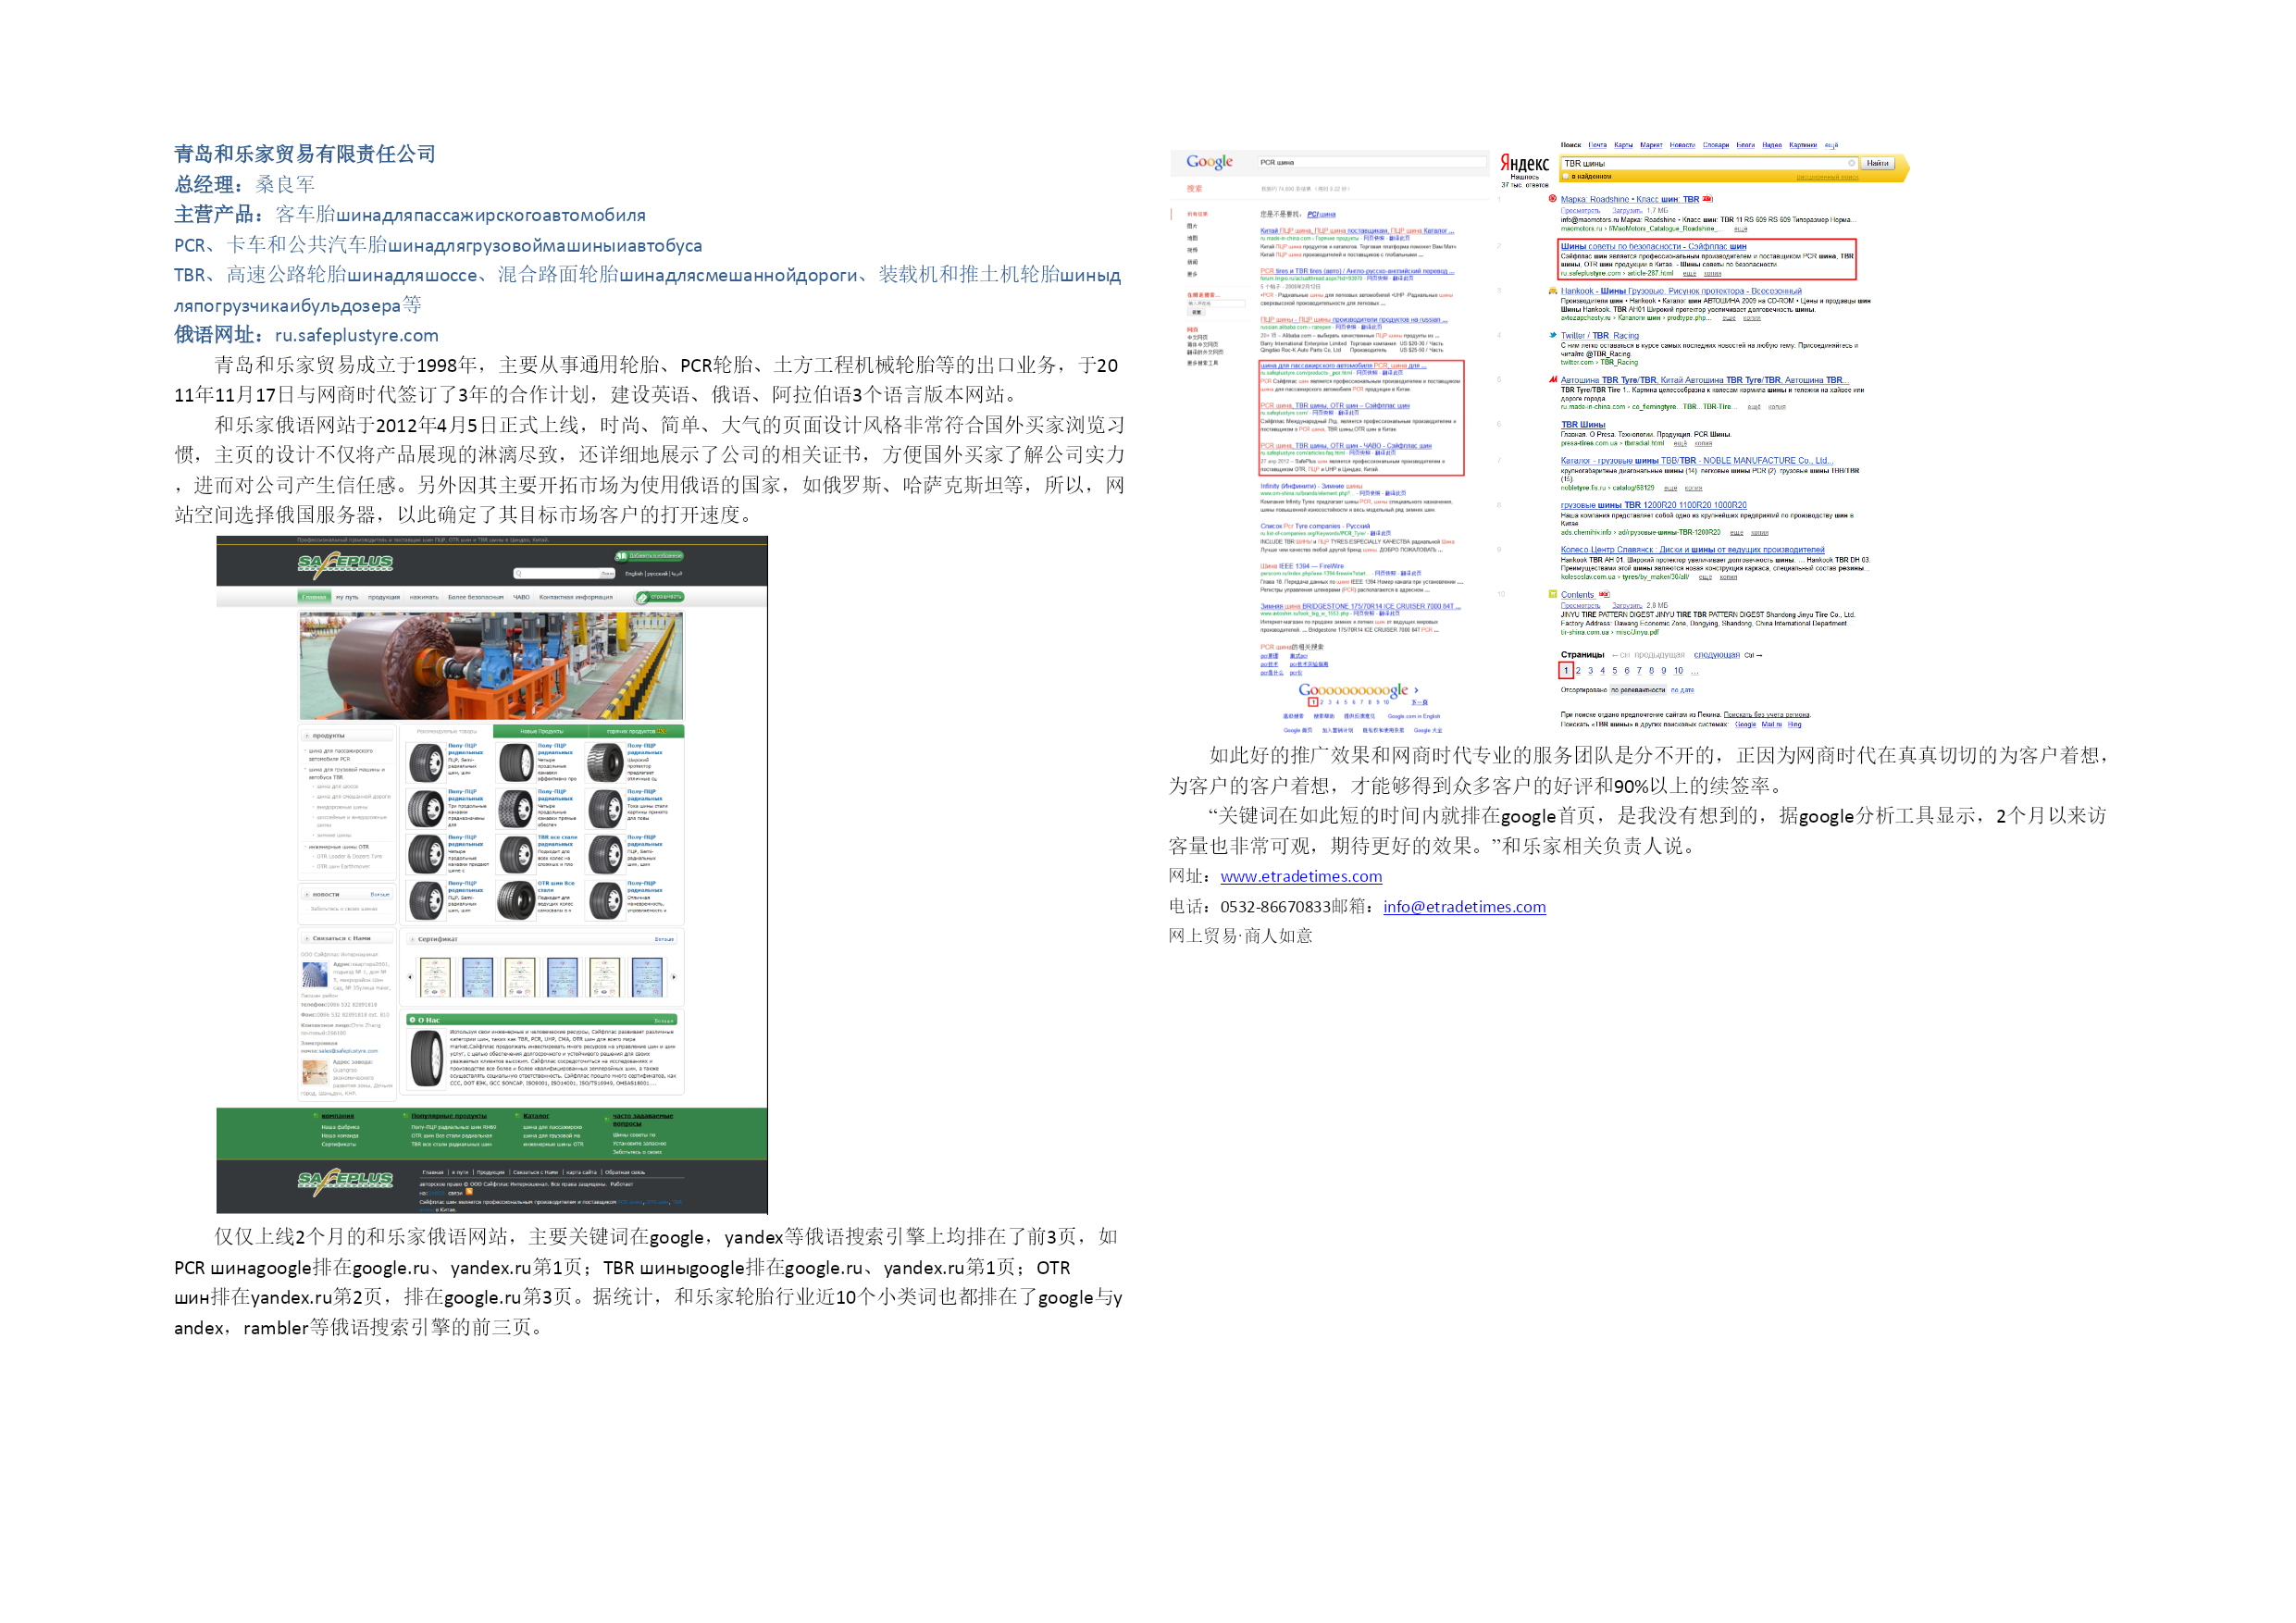Open the www.etradetimes.com hyperlink
This screenshot has width=2296, height=1623.
(x=1301, y=876)
